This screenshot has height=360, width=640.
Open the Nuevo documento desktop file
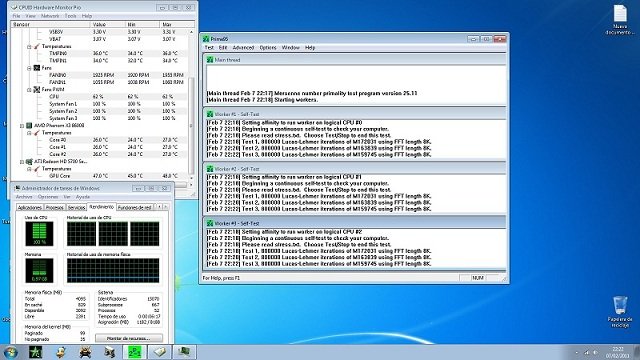pos(620,20)
